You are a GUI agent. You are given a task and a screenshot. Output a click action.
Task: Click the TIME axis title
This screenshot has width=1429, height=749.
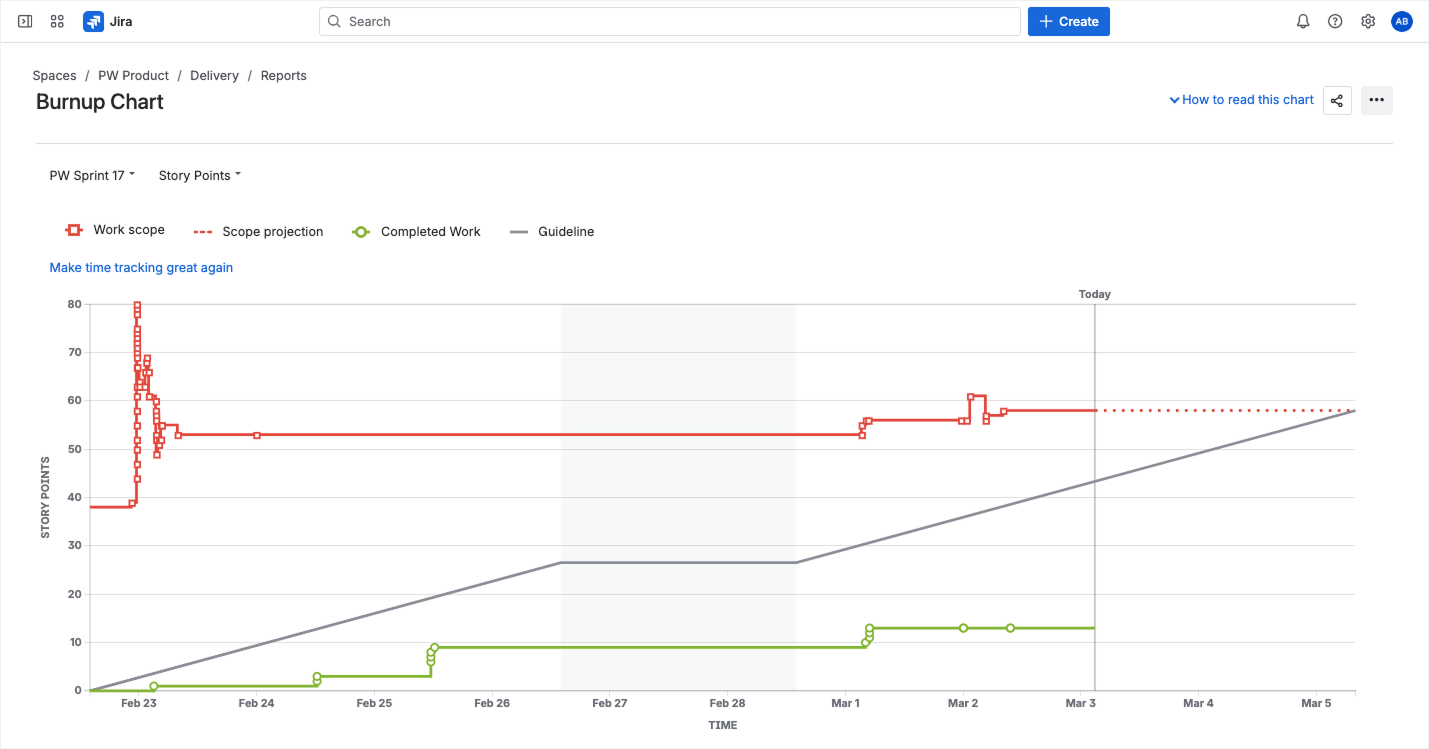(x=722, y=725)
